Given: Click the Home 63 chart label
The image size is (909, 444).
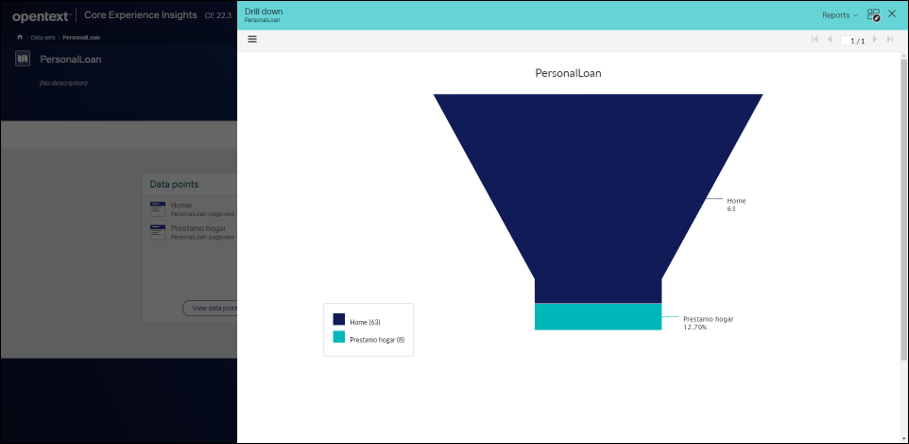Looking at the screenshot, I should pos(736,205).
